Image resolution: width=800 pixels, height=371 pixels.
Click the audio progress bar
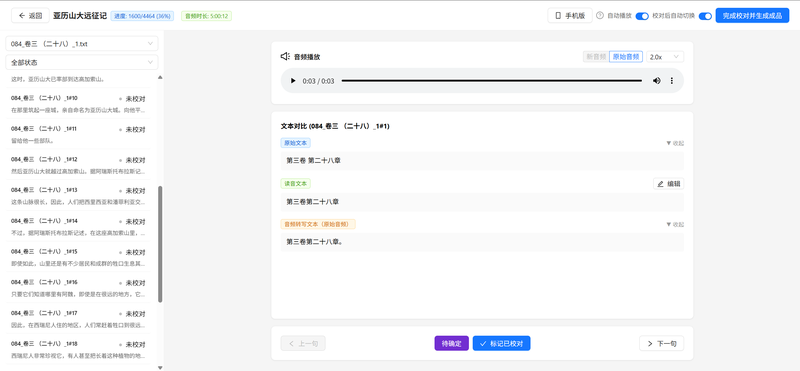[491, 81]
